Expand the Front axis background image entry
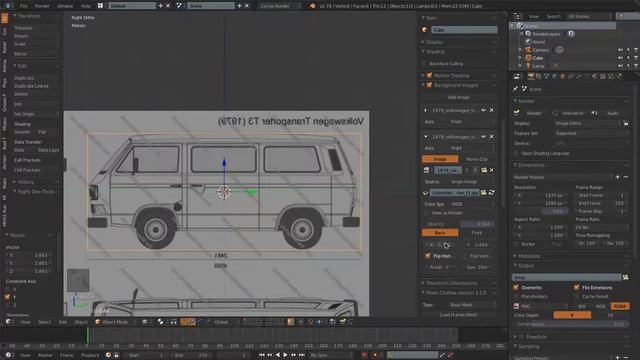640x360 pixels. (426, 110)
